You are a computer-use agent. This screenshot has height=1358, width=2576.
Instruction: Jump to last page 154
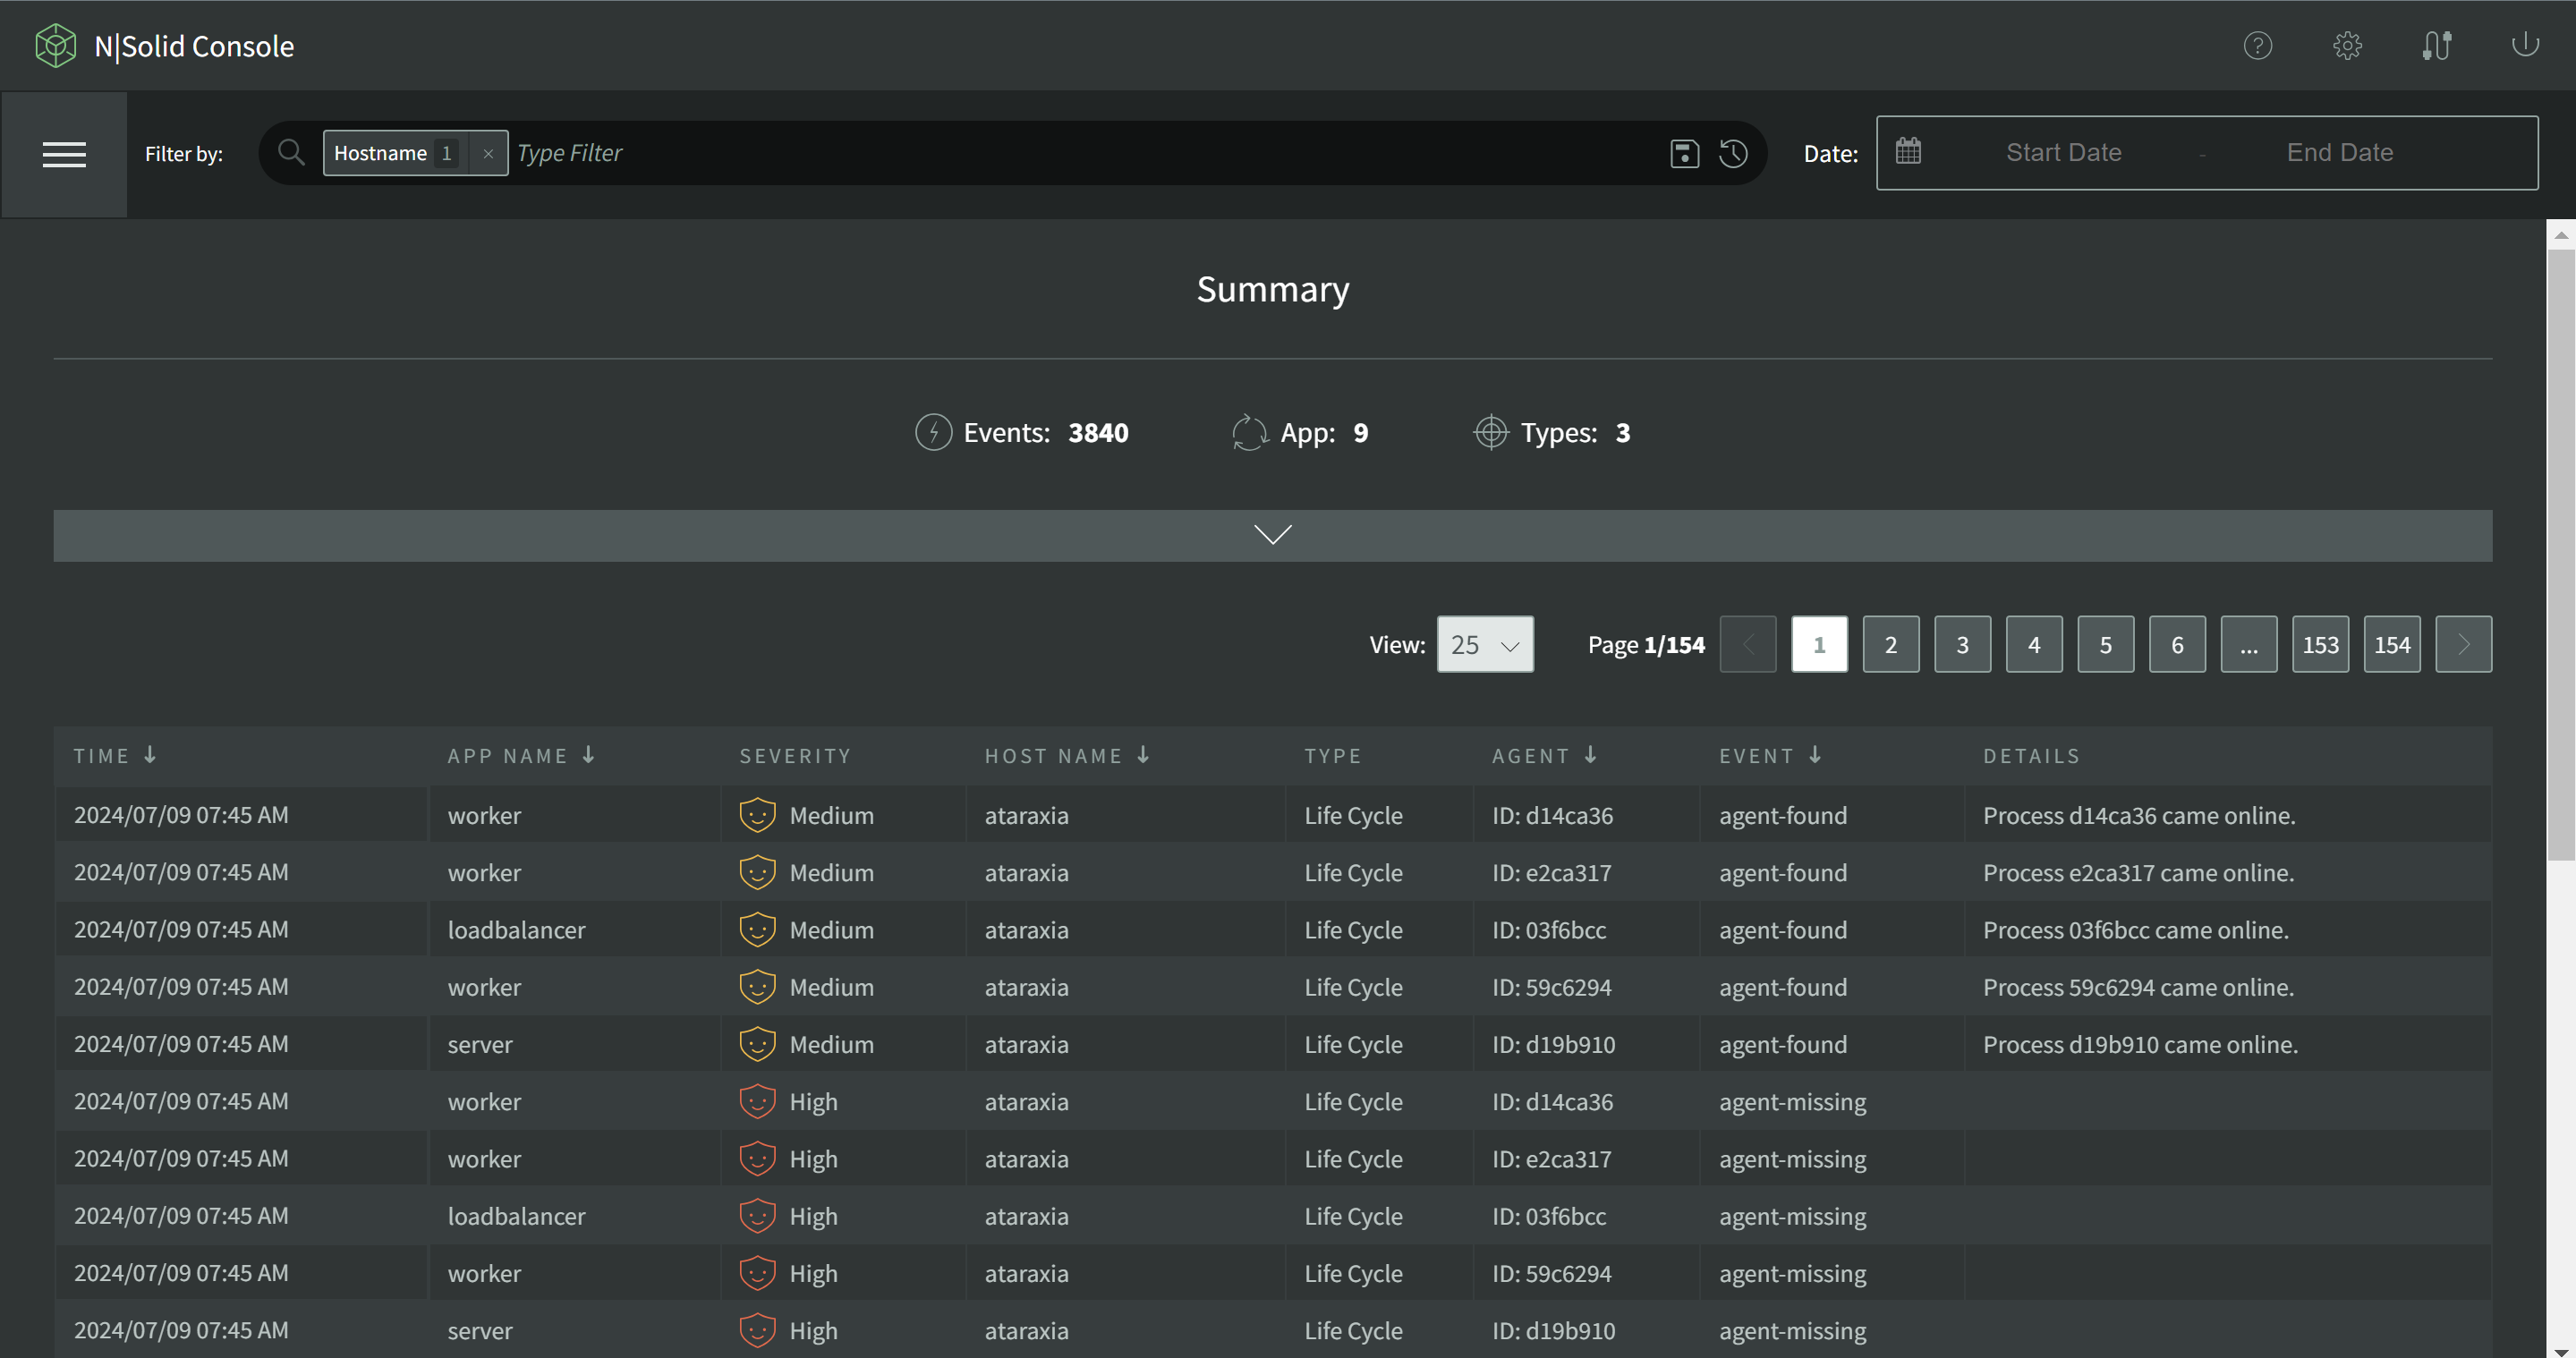click(2392, 644)
